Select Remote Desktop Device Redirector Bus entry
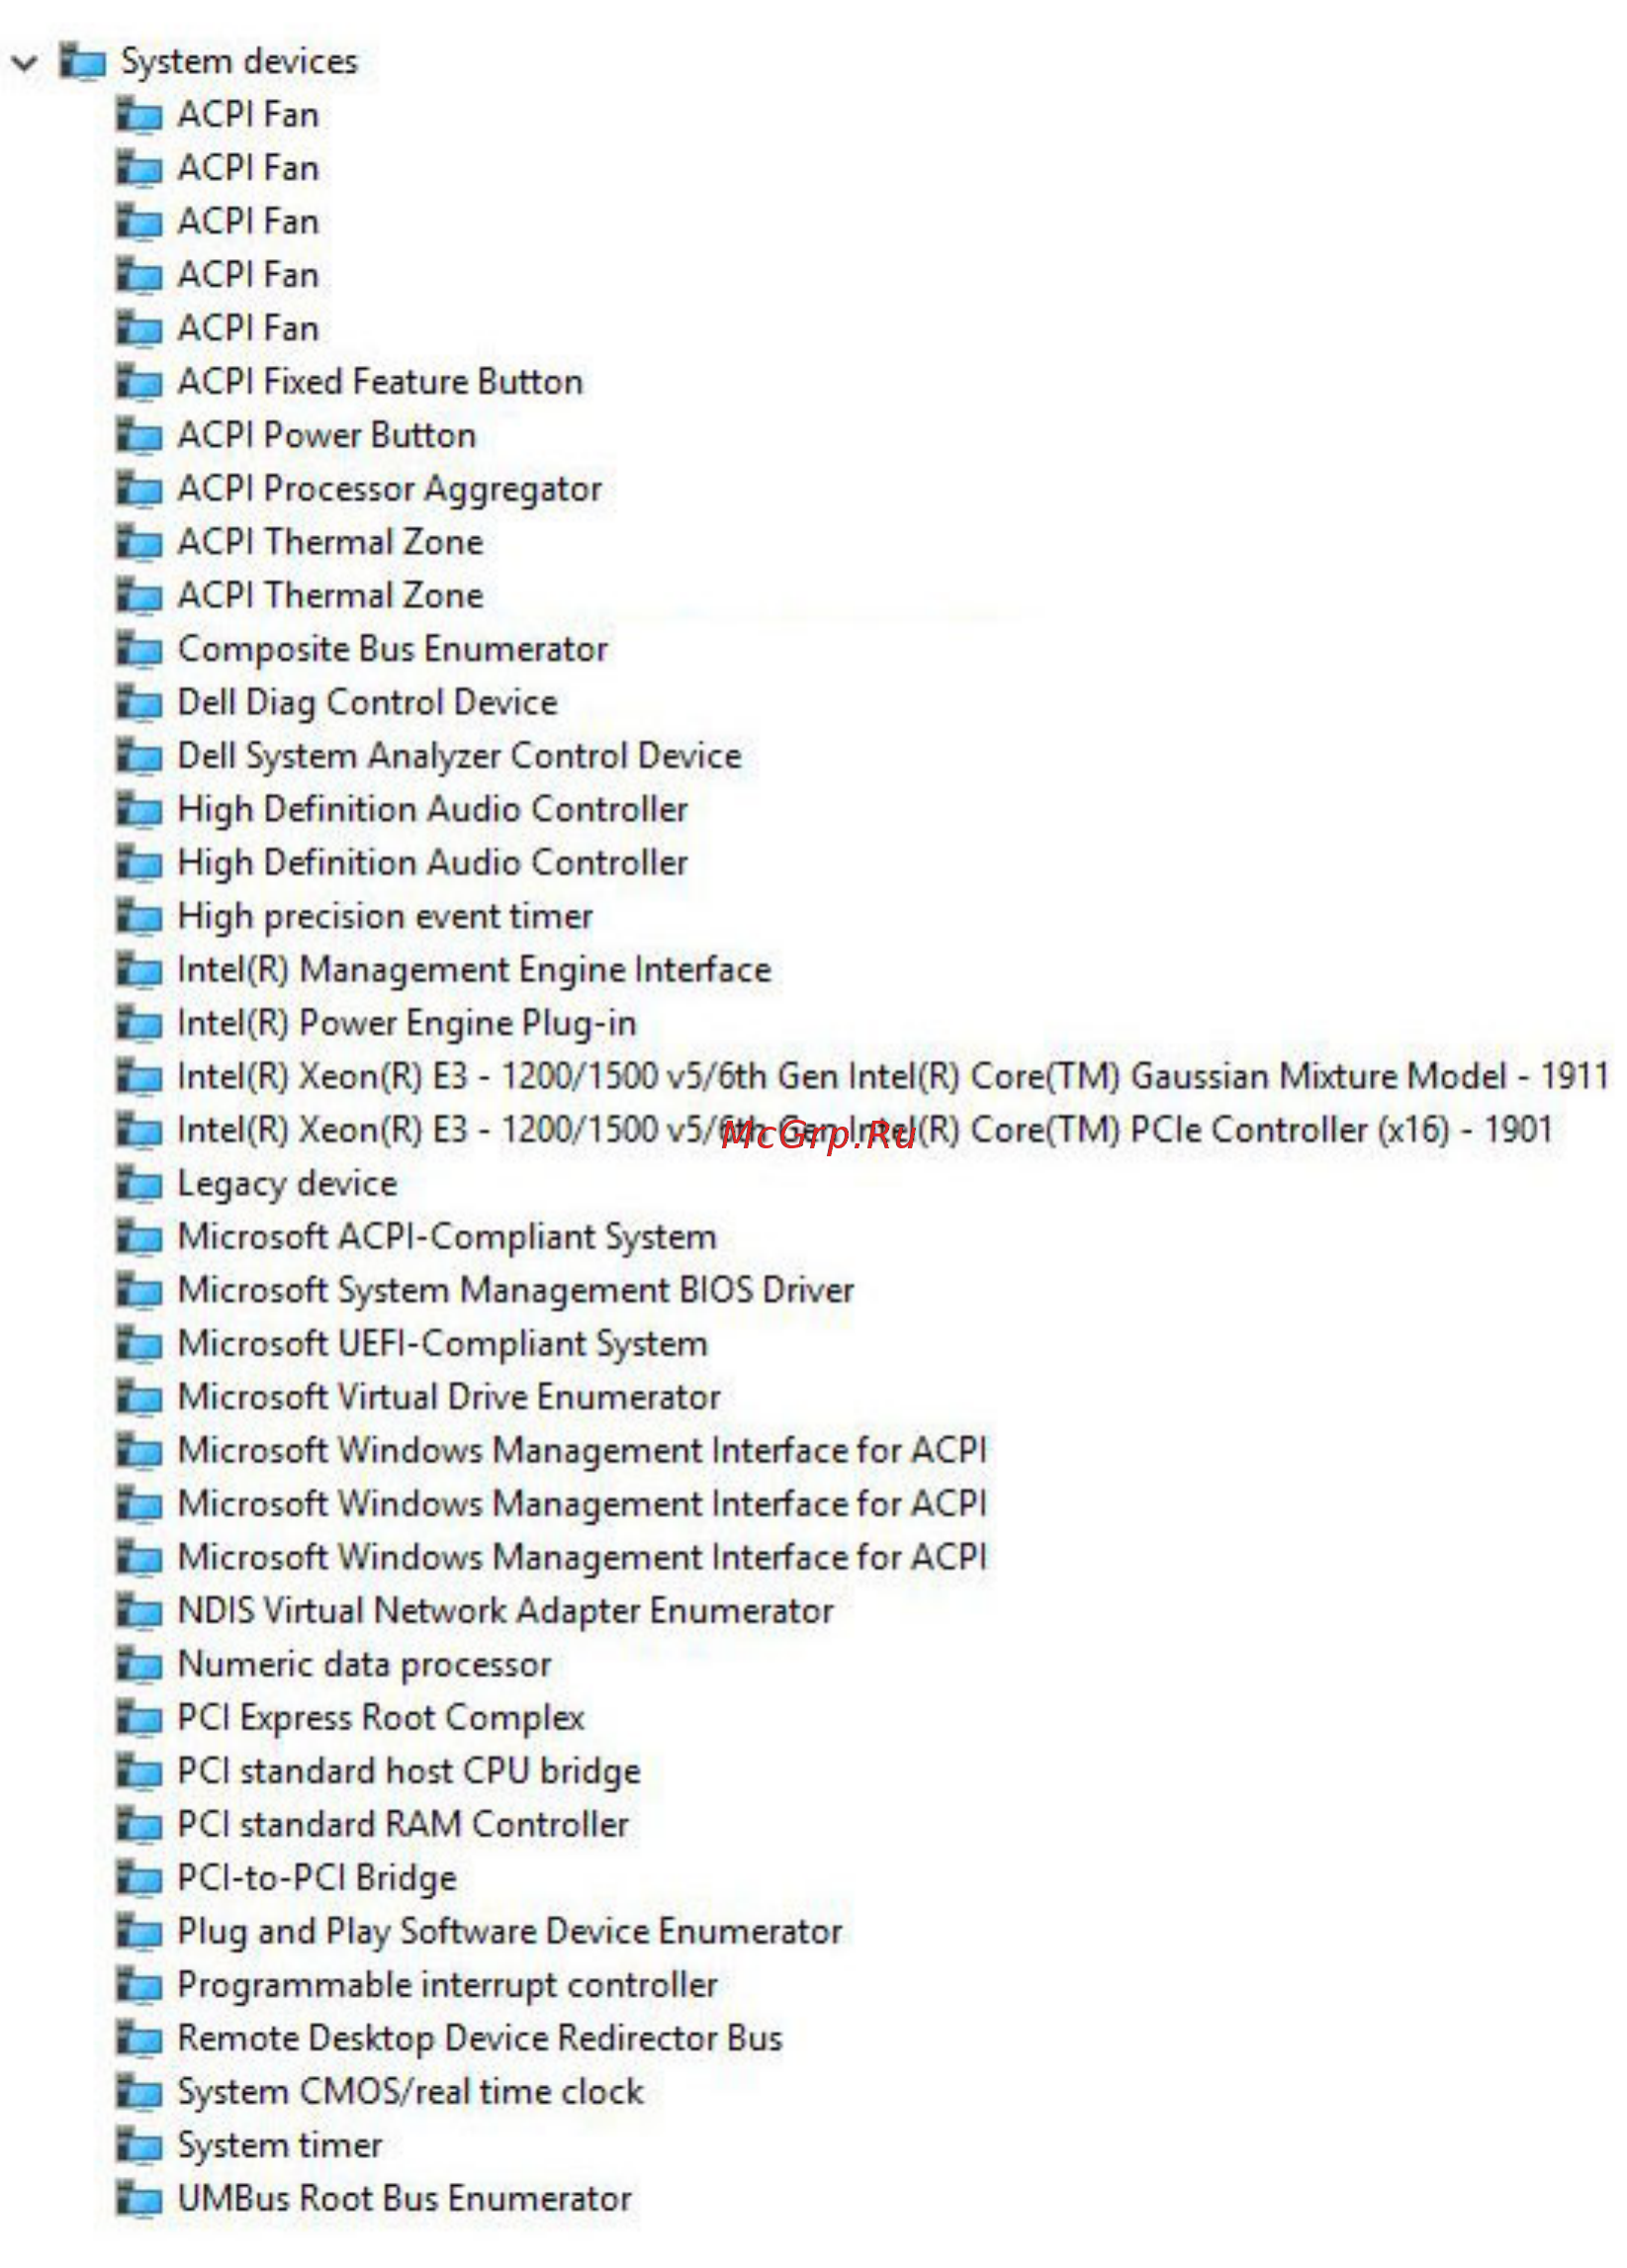Image resolution: width=1627 pixels, height=2268 pixels. [480, 2038]
